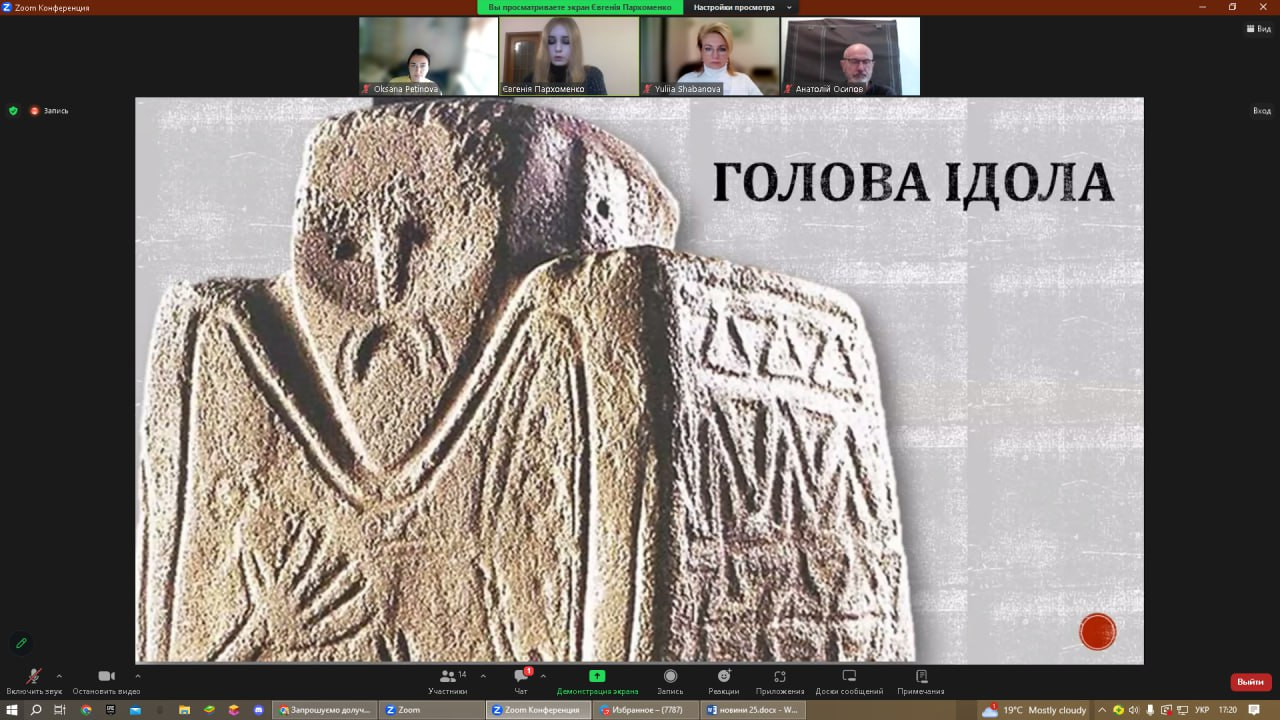This screenshot has height=720, width=1280.
Task: Open the Windows Start menu
Action: pos(12,710)
